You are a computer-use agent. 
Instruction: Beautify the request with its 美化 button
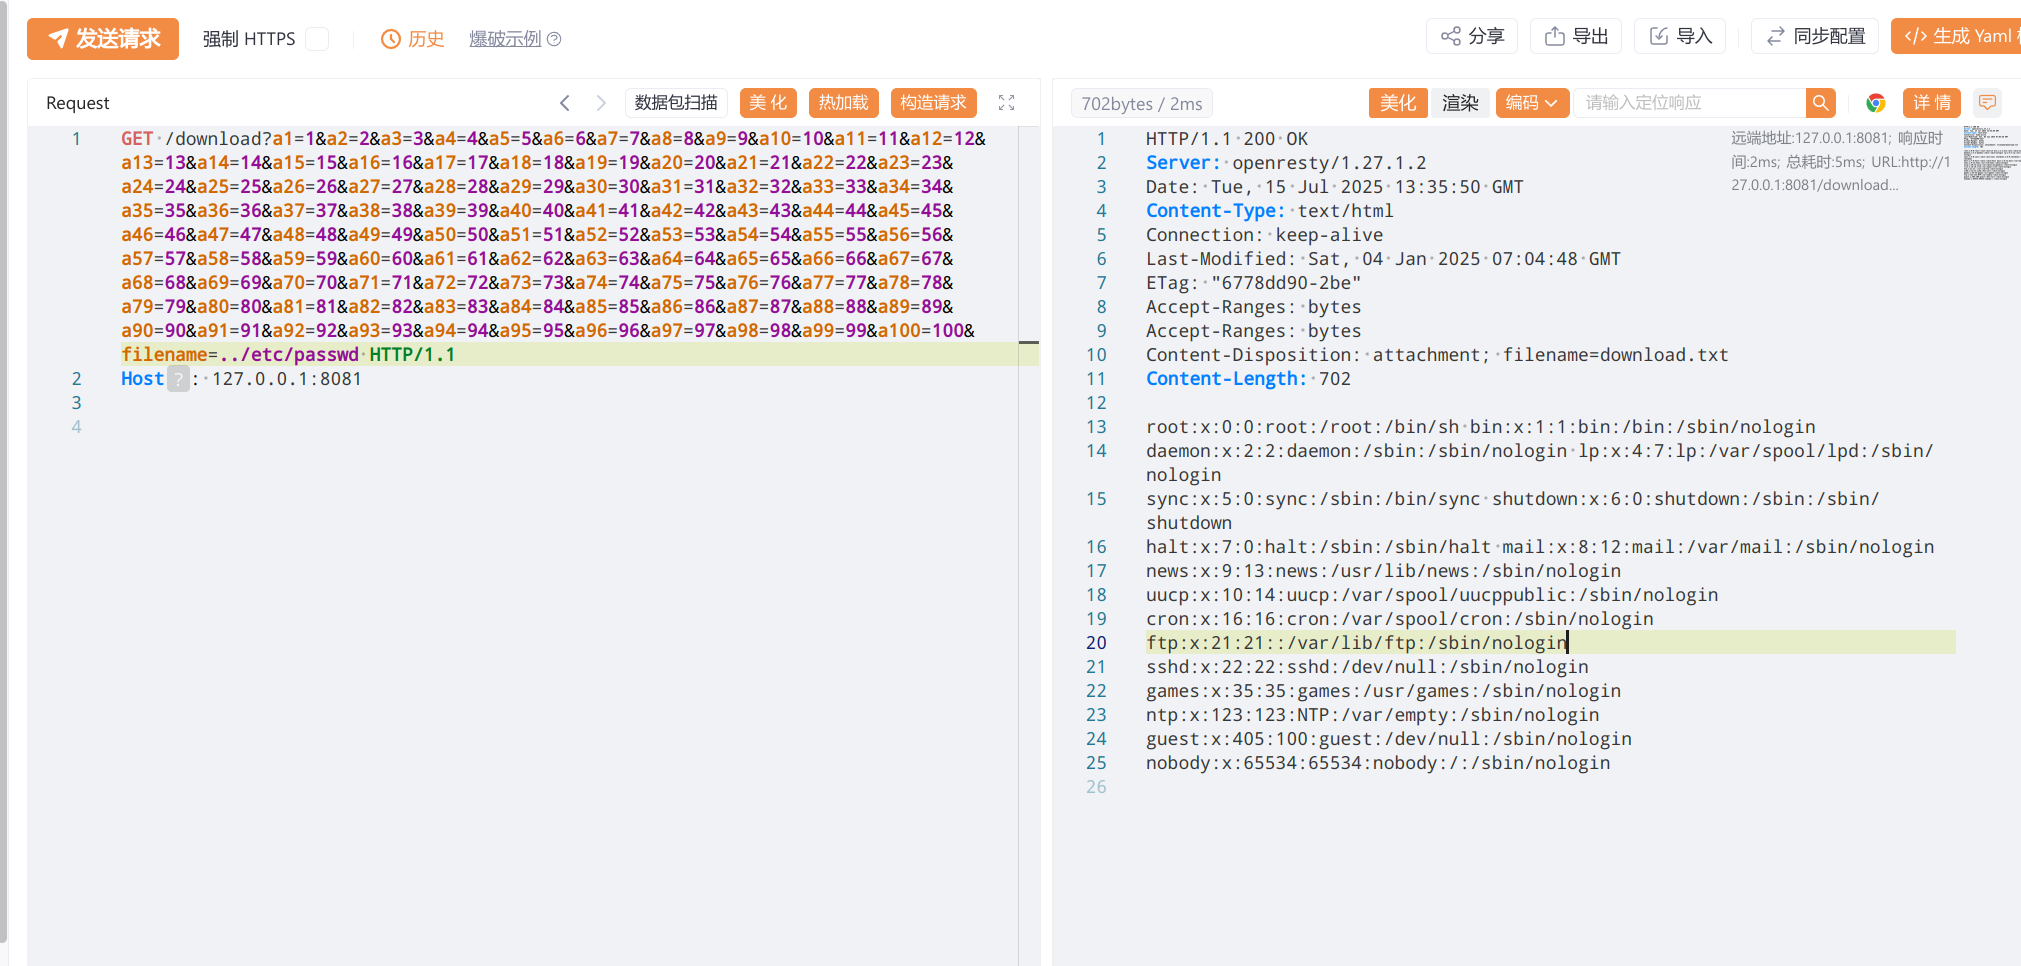(x=768, y=103)
